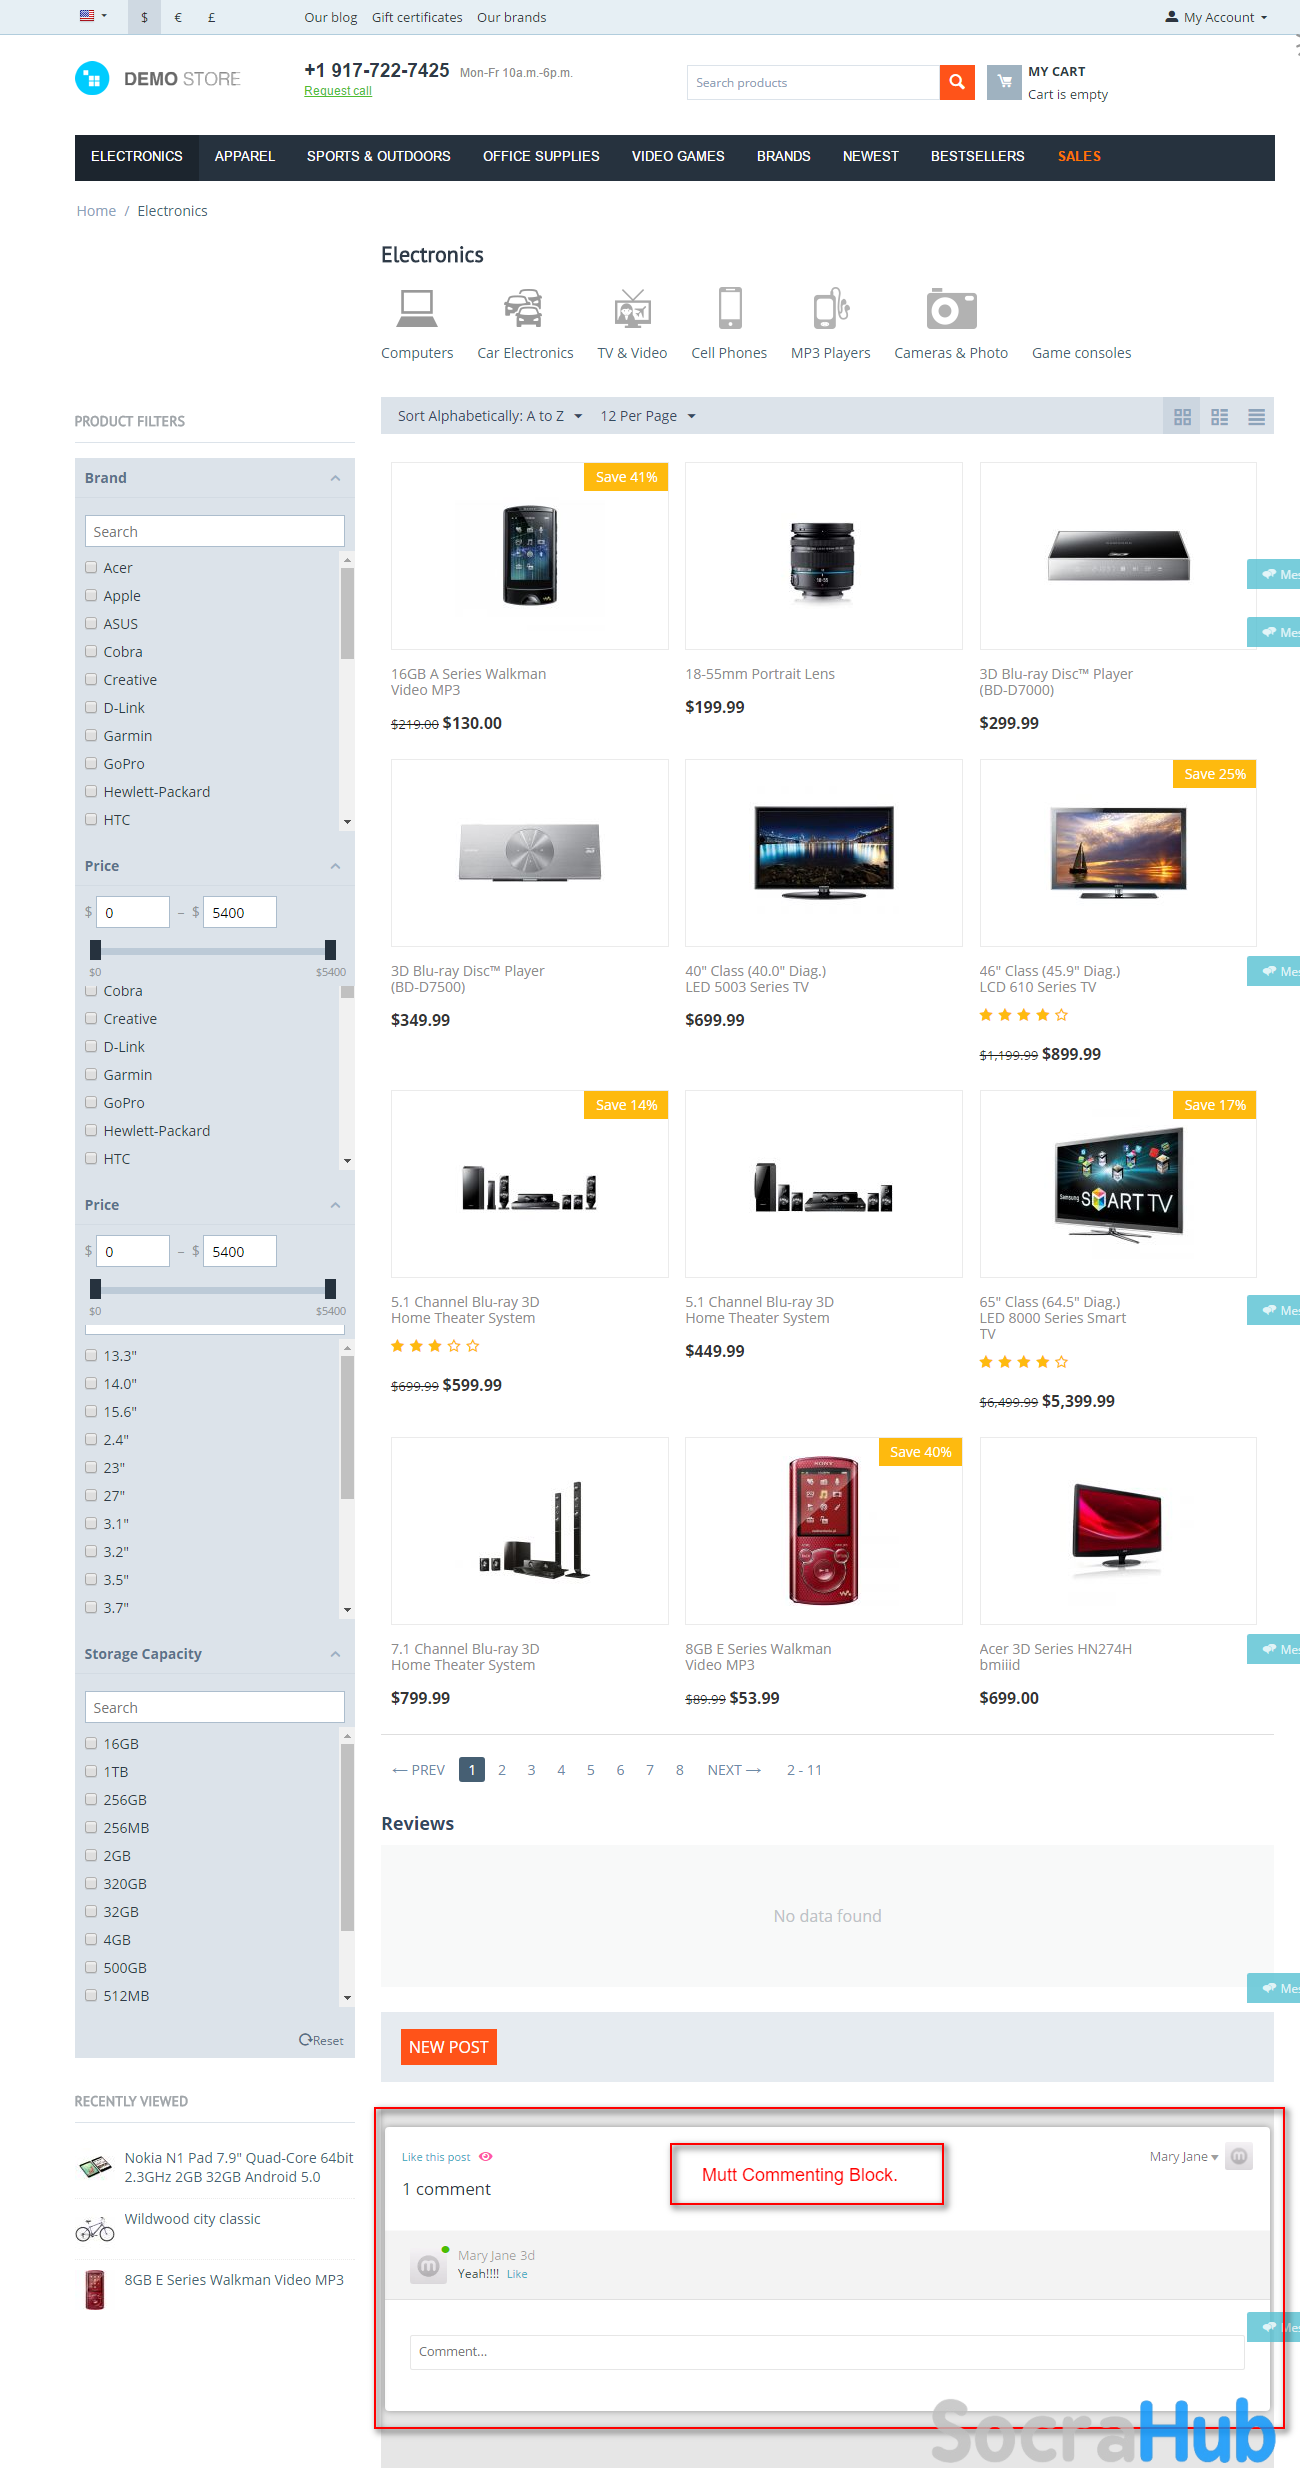
Task: Check the Apple brand filter
Action: pyautogui.click(x=92, y=595)
